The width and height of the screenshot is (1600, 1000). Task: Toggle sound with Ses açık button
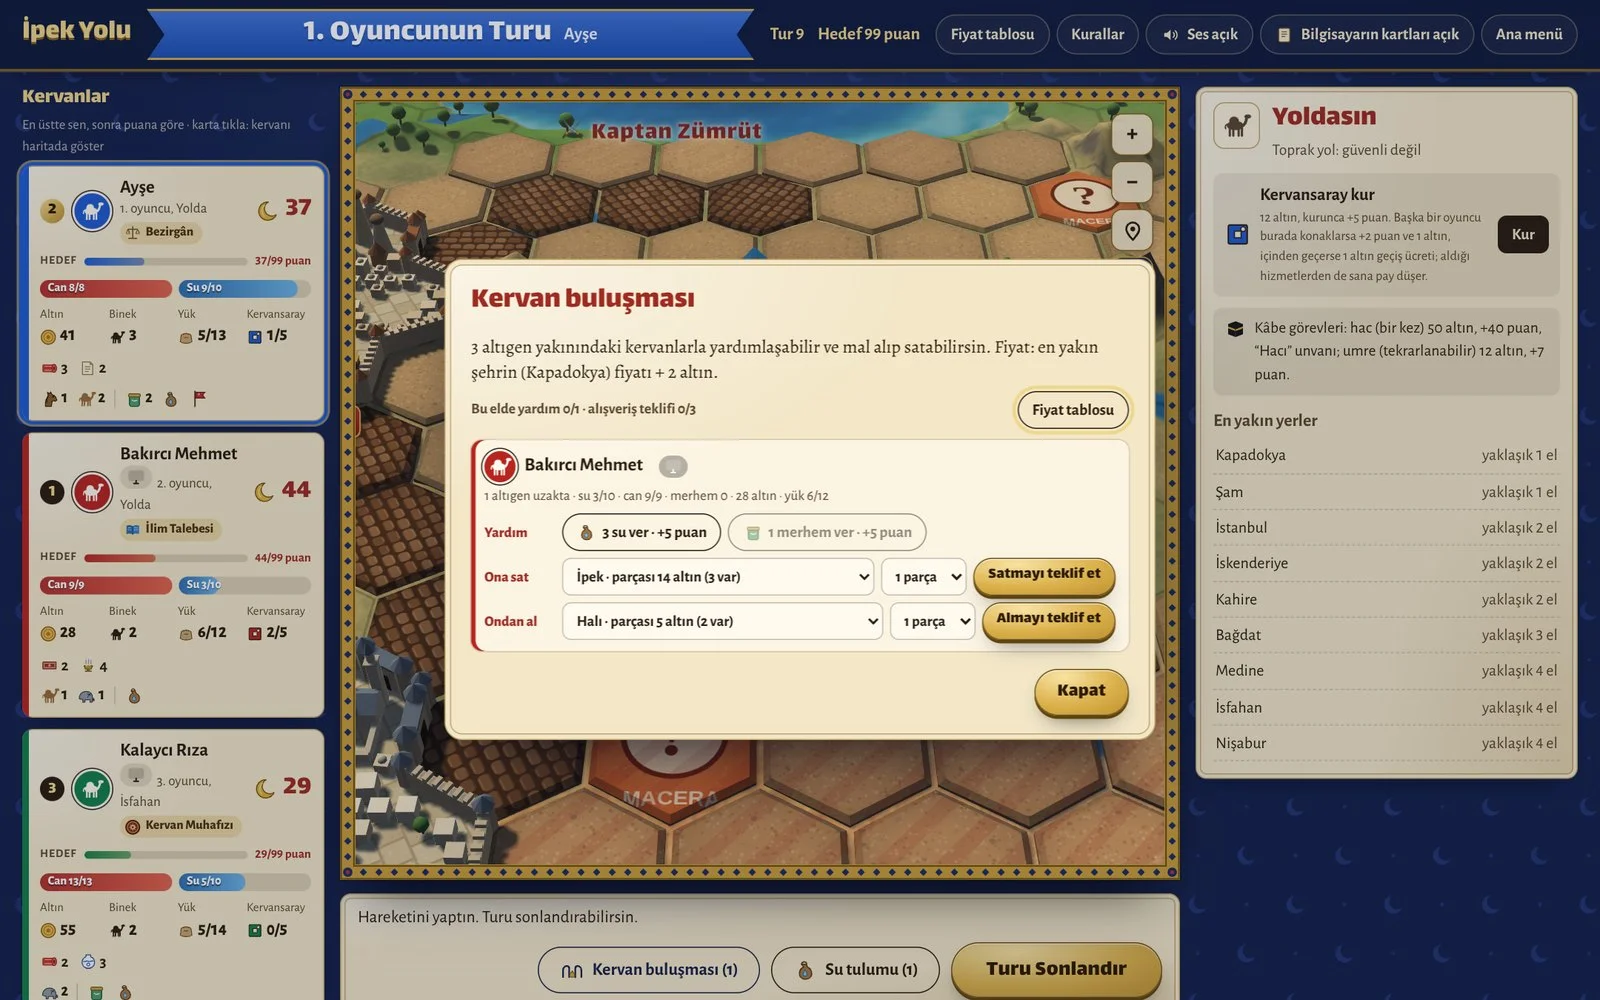1199,34
